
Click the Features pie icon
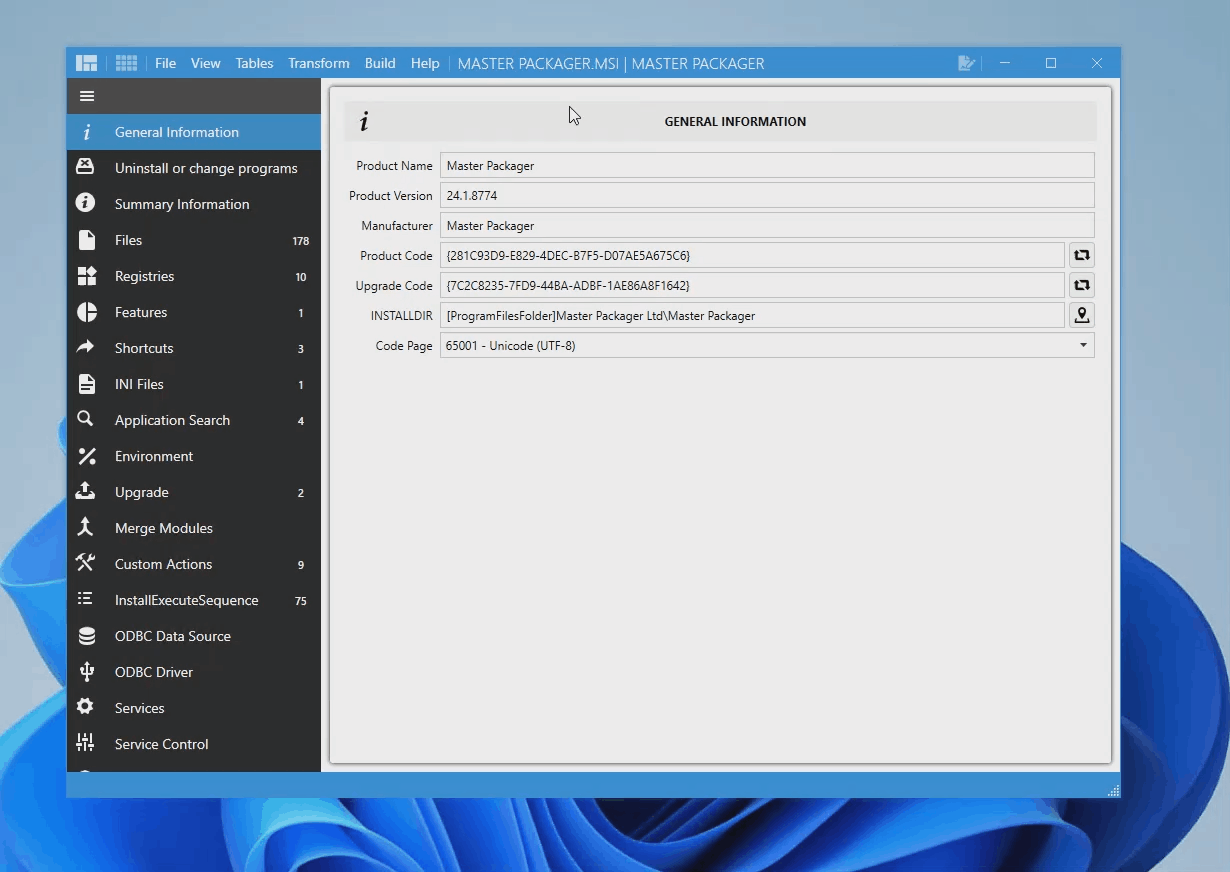click(87, 312)
